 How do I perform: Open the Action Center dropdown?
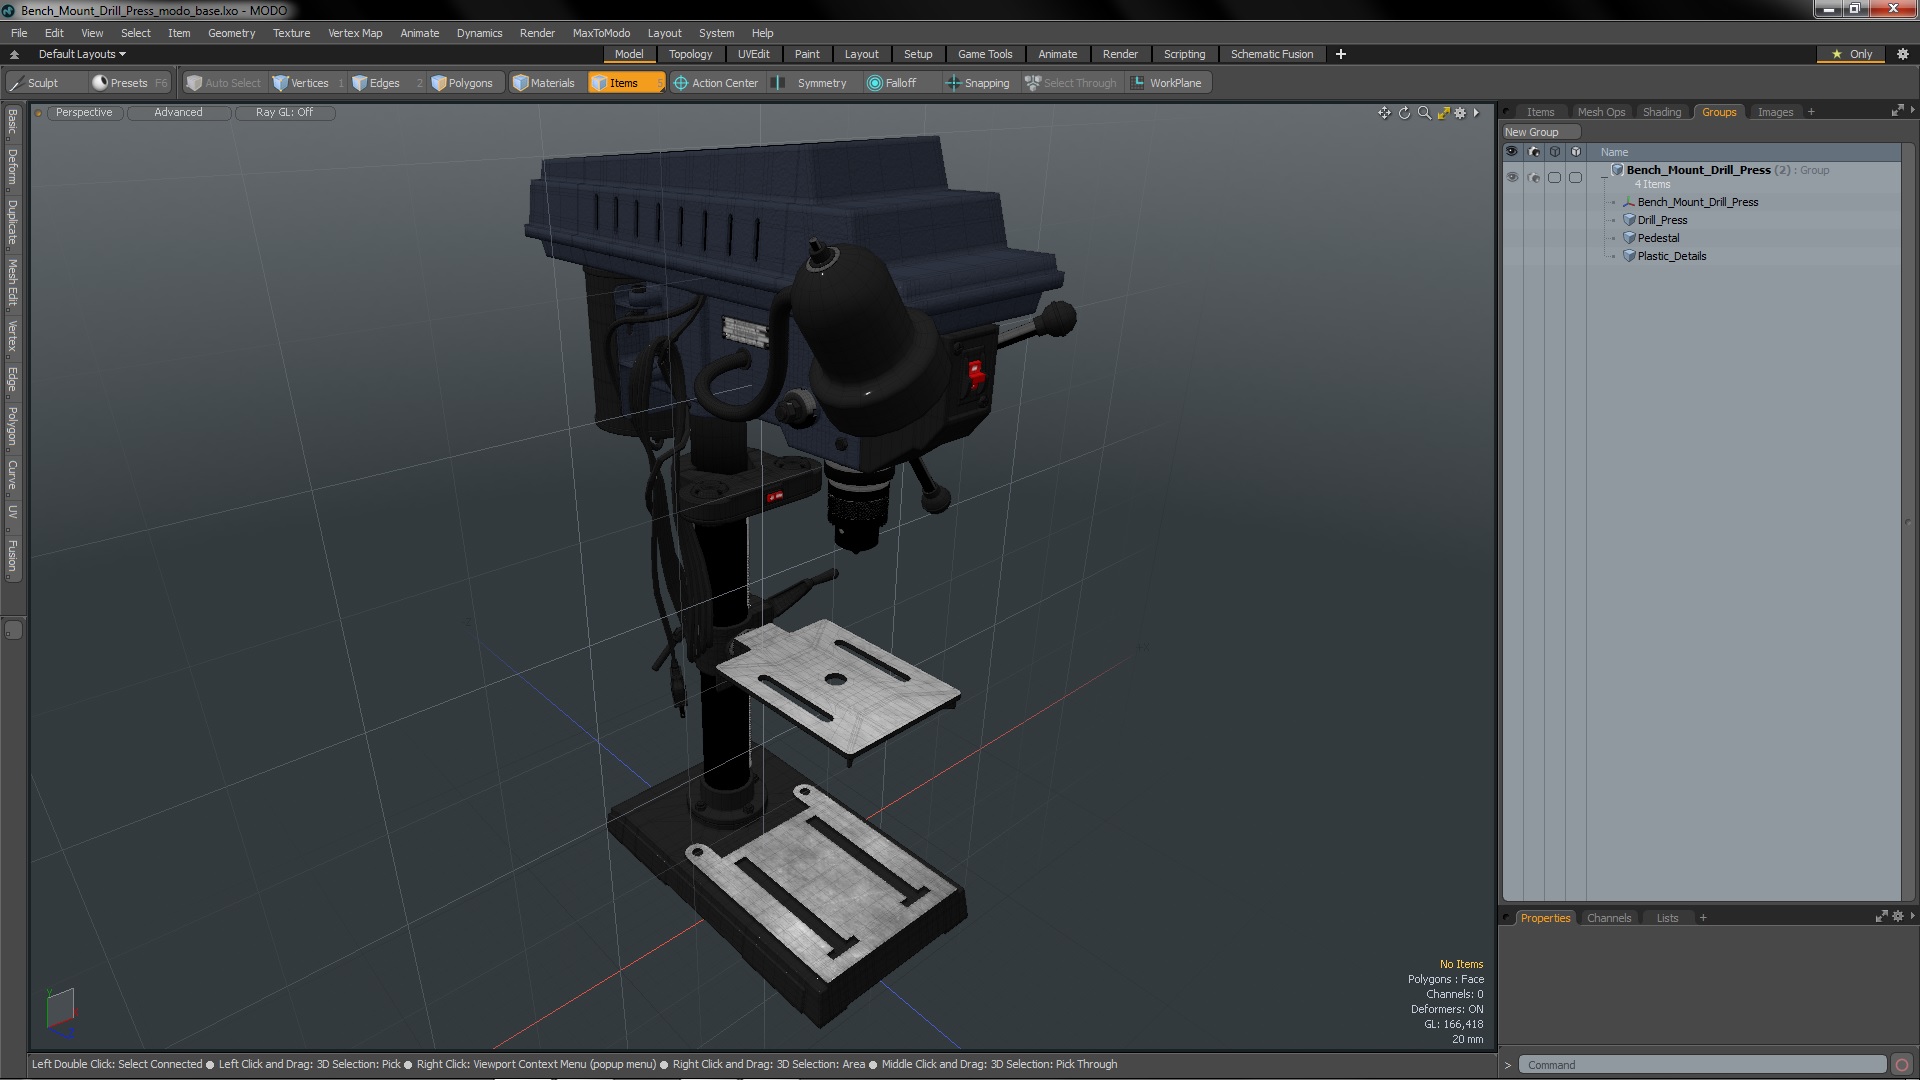716,83
